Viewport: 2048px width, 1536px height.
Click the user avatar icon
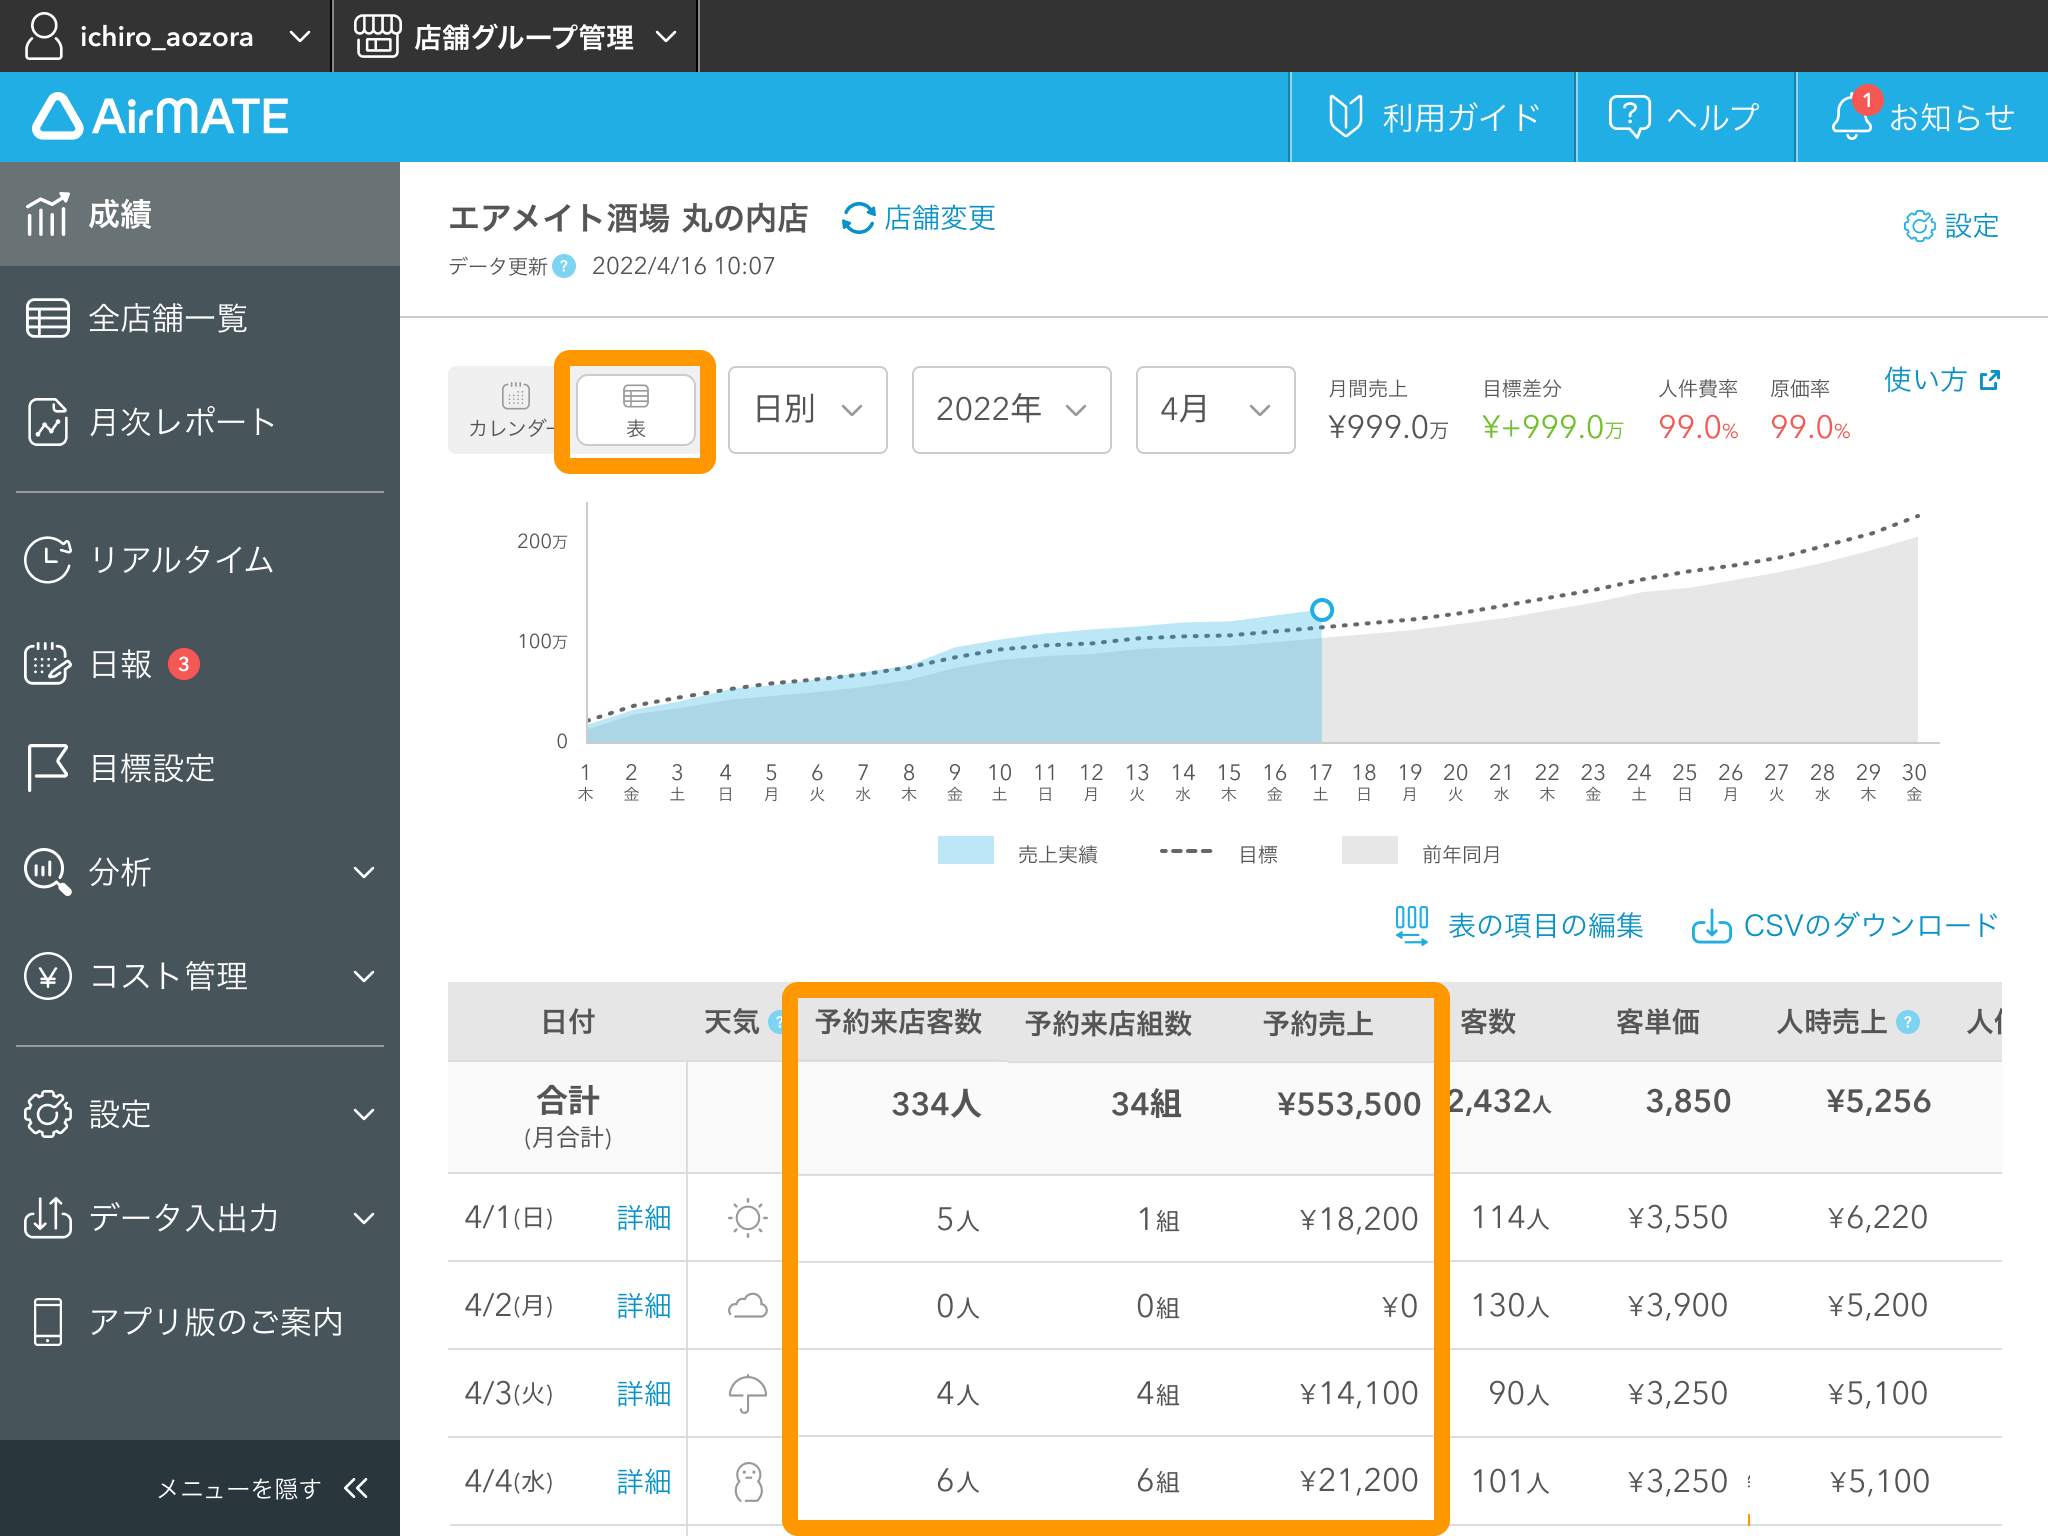coord(43,36)
